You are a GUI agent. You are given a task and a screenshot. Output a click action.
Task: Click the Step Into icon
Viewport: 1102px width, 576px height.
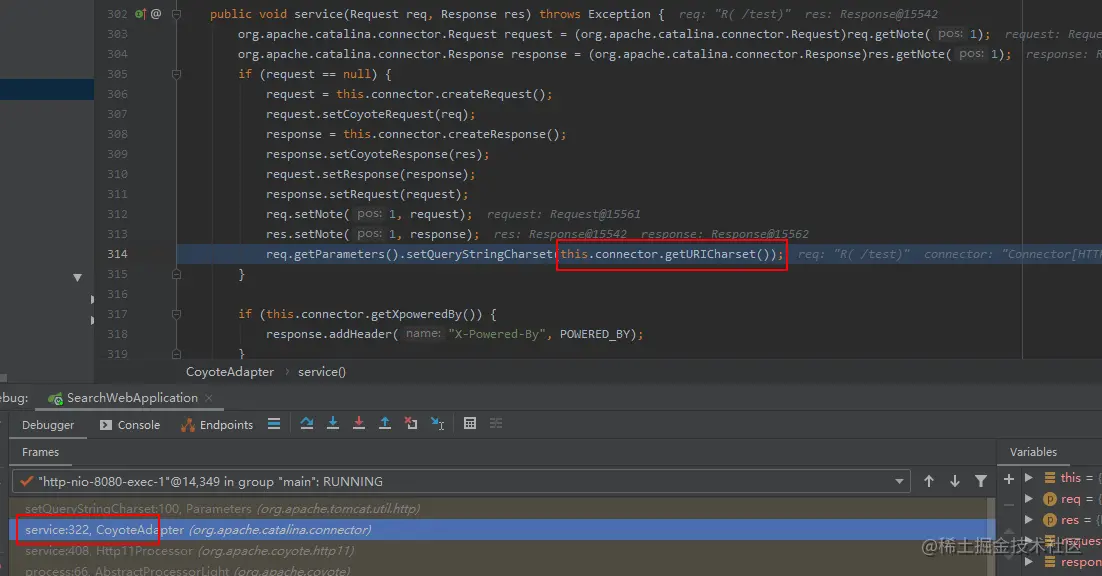[333, 424]
